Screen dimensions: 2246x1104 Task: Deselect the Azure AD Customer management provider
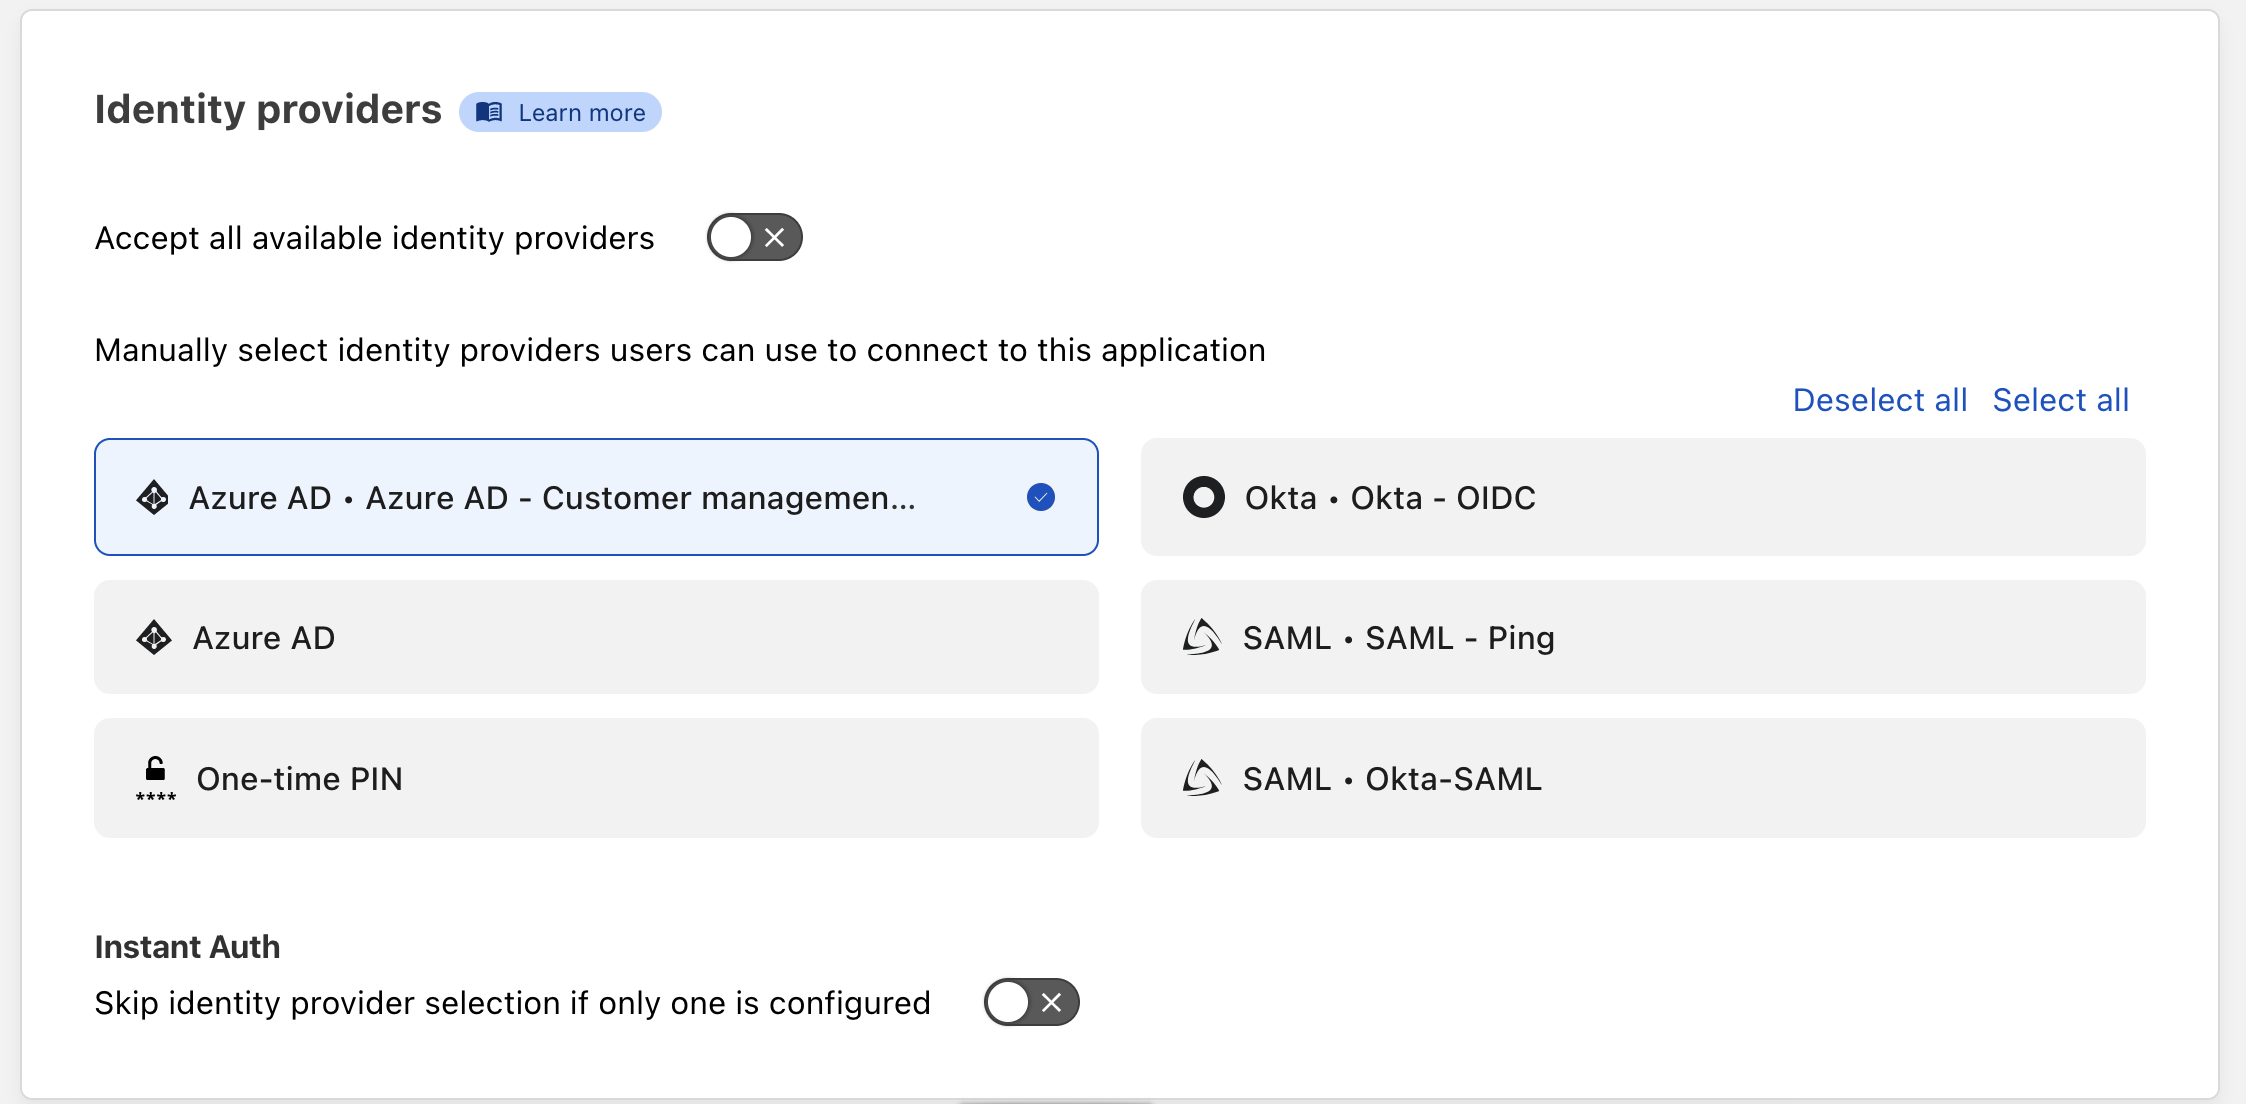coord(596,497)
